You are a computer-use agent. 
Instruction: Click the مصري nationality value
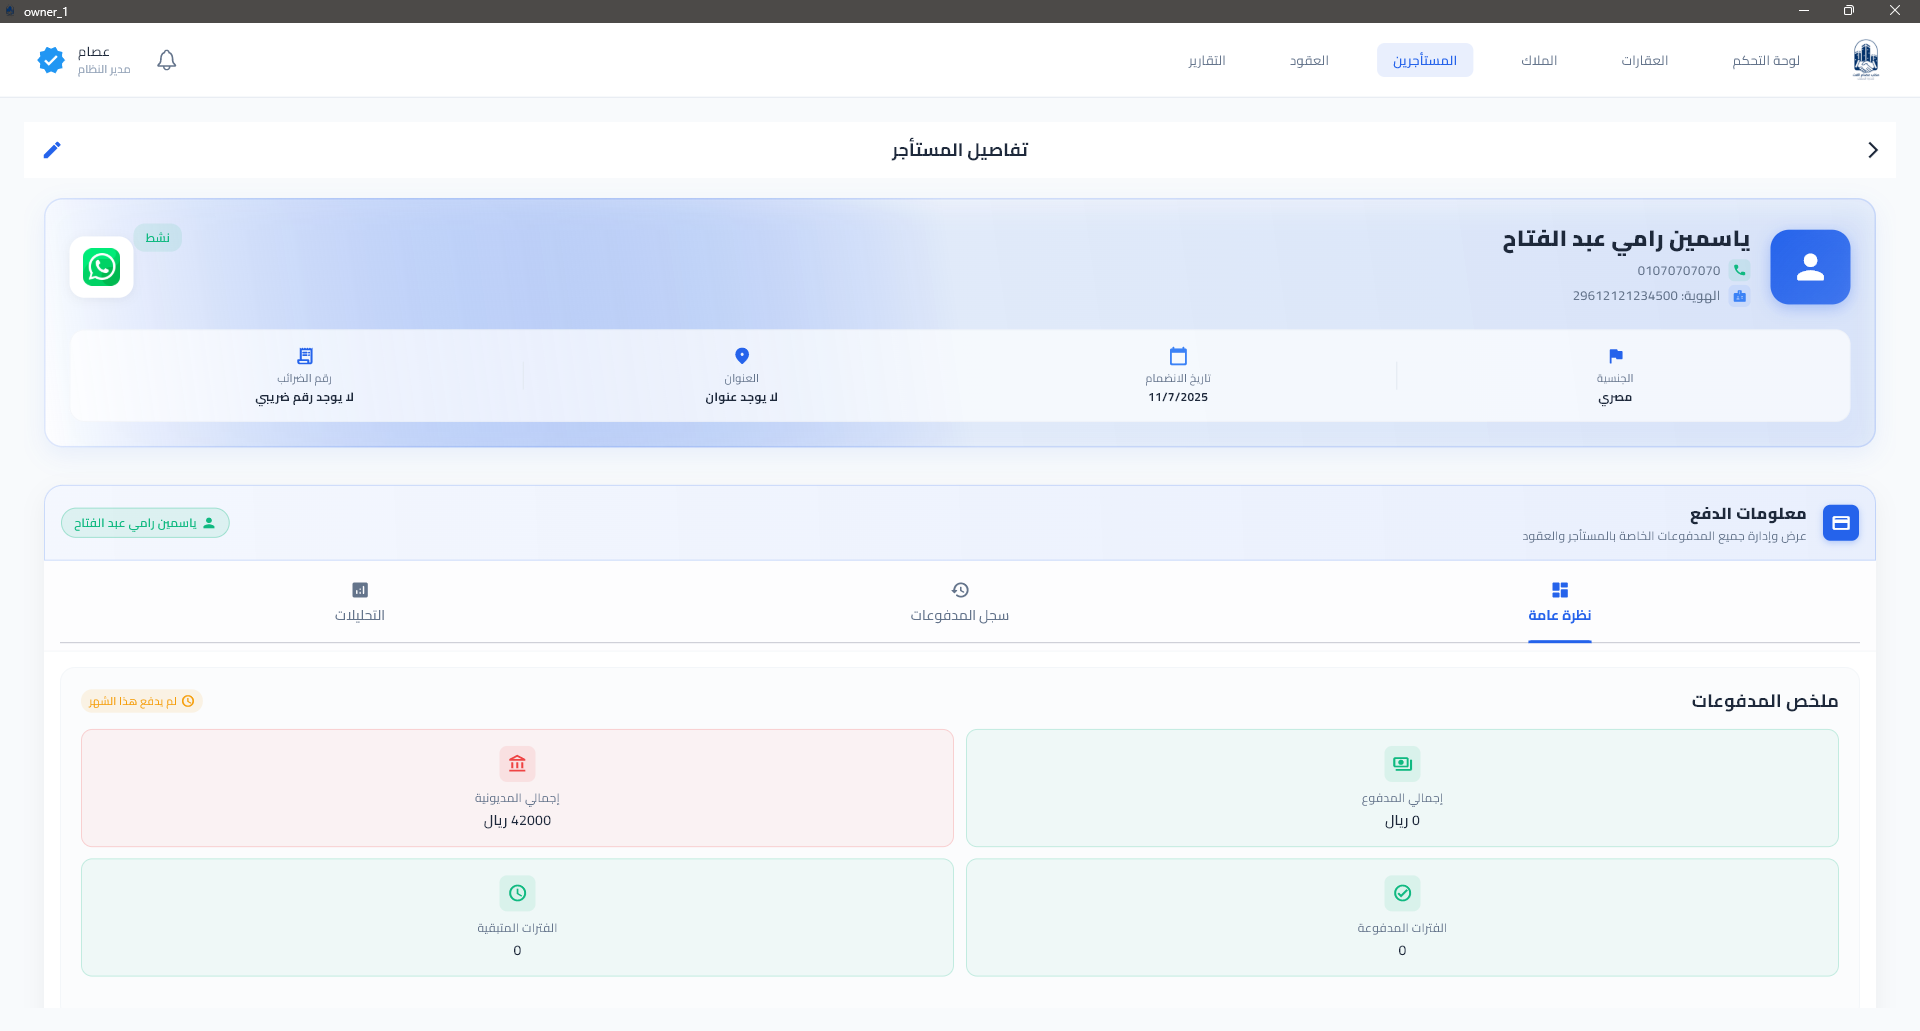(1615, 397)
